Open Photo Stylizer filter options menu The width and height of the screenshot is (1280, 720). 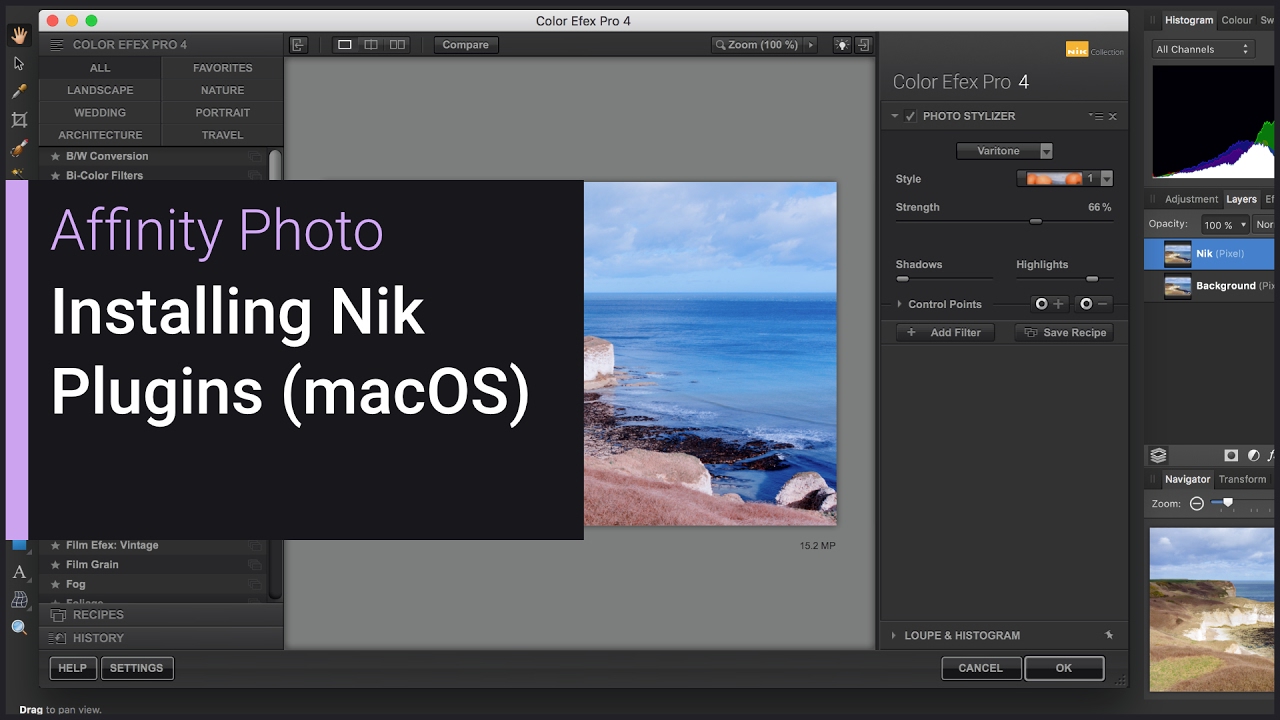click(x=1096, y=116)
